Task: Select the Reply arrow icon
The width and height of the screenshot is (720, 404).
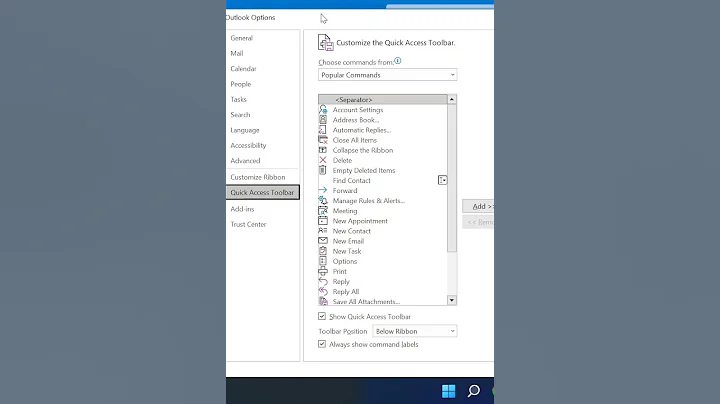Action: point(323,281)
